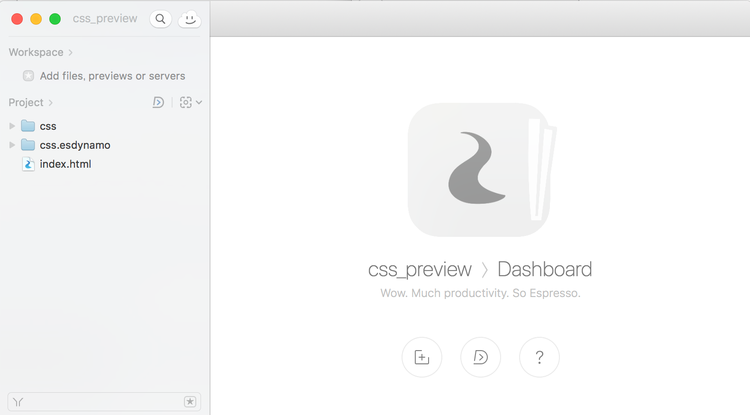This screenshot has width=750, height=415.
Task: Click the preview dashboard round button
Action: click(481, 357)
